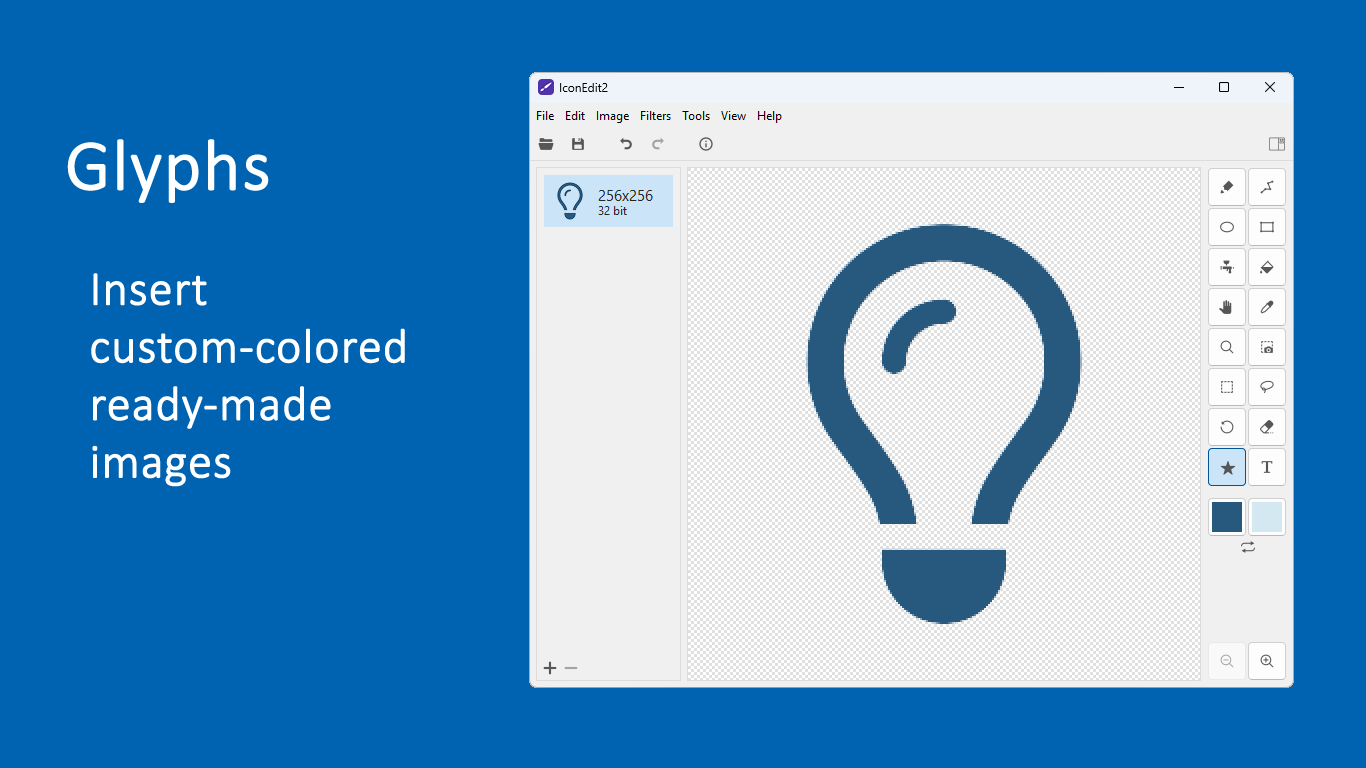Open the Image menu
1366x768 pixels.
(x=612, y=116)
